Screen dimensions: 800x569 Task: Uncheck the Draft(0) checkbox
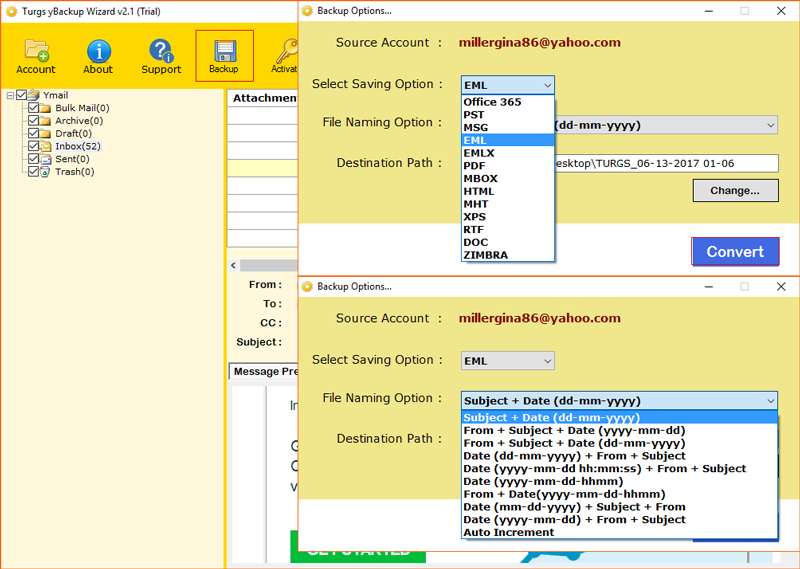click(x=33, y=133)
